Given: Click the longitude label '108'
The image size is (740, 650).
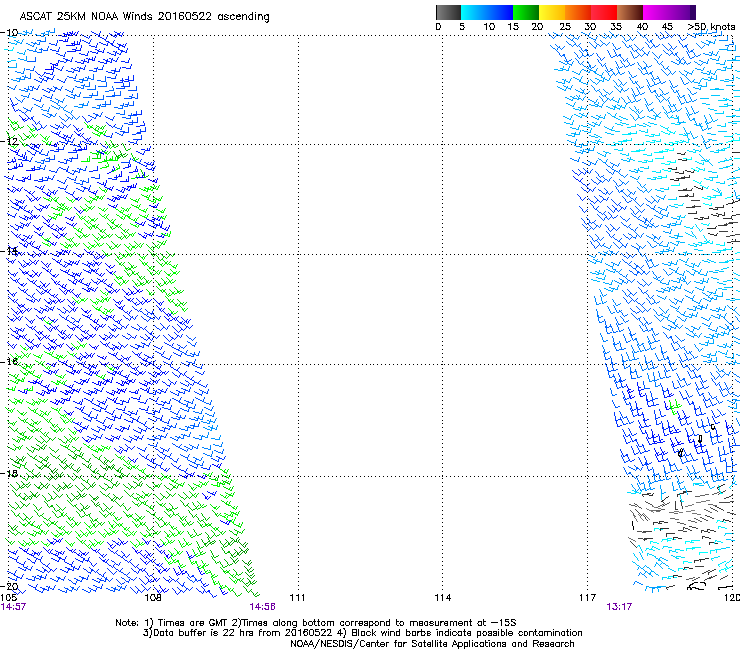Looking at the screenshot, I should pos(153,598).
